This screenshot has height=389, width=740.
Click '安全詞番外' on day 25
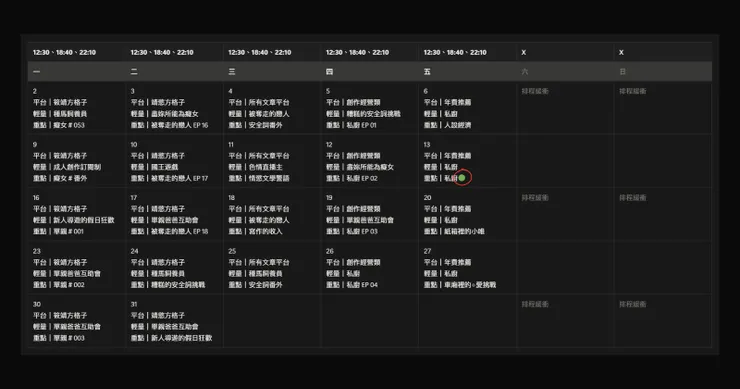[265, 285]
